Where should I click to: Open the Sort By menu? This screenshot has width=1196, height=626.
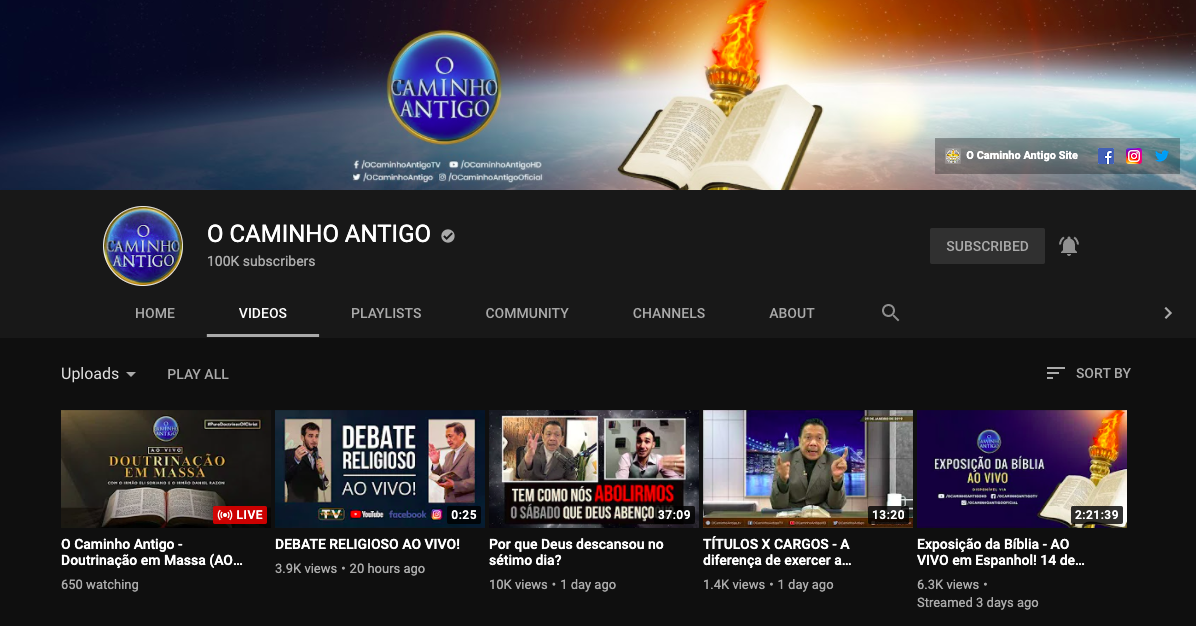pos(1088,373)
